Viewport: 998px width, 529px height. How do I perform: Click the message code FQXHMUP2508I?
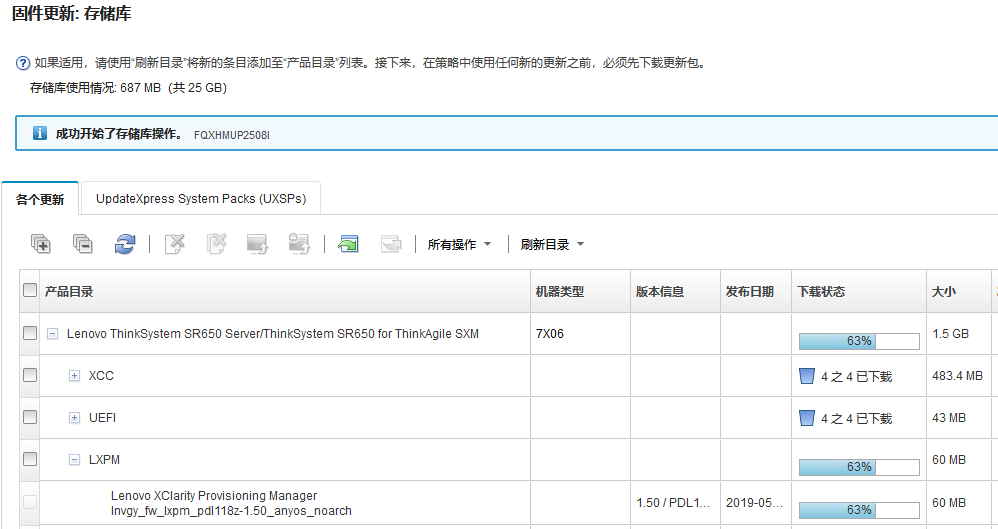(x=232, y=135)
